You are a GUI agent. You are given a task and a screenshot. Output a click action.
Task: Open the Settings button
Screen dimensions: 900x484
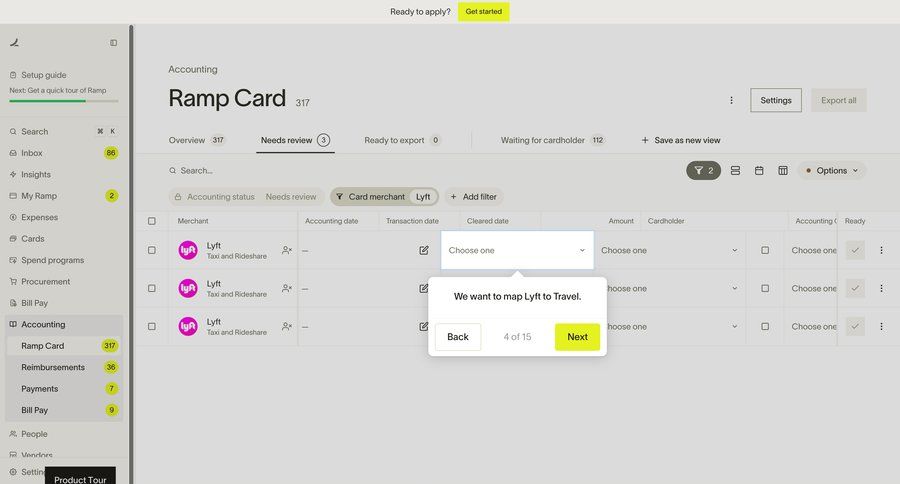(x=775, y=100)
